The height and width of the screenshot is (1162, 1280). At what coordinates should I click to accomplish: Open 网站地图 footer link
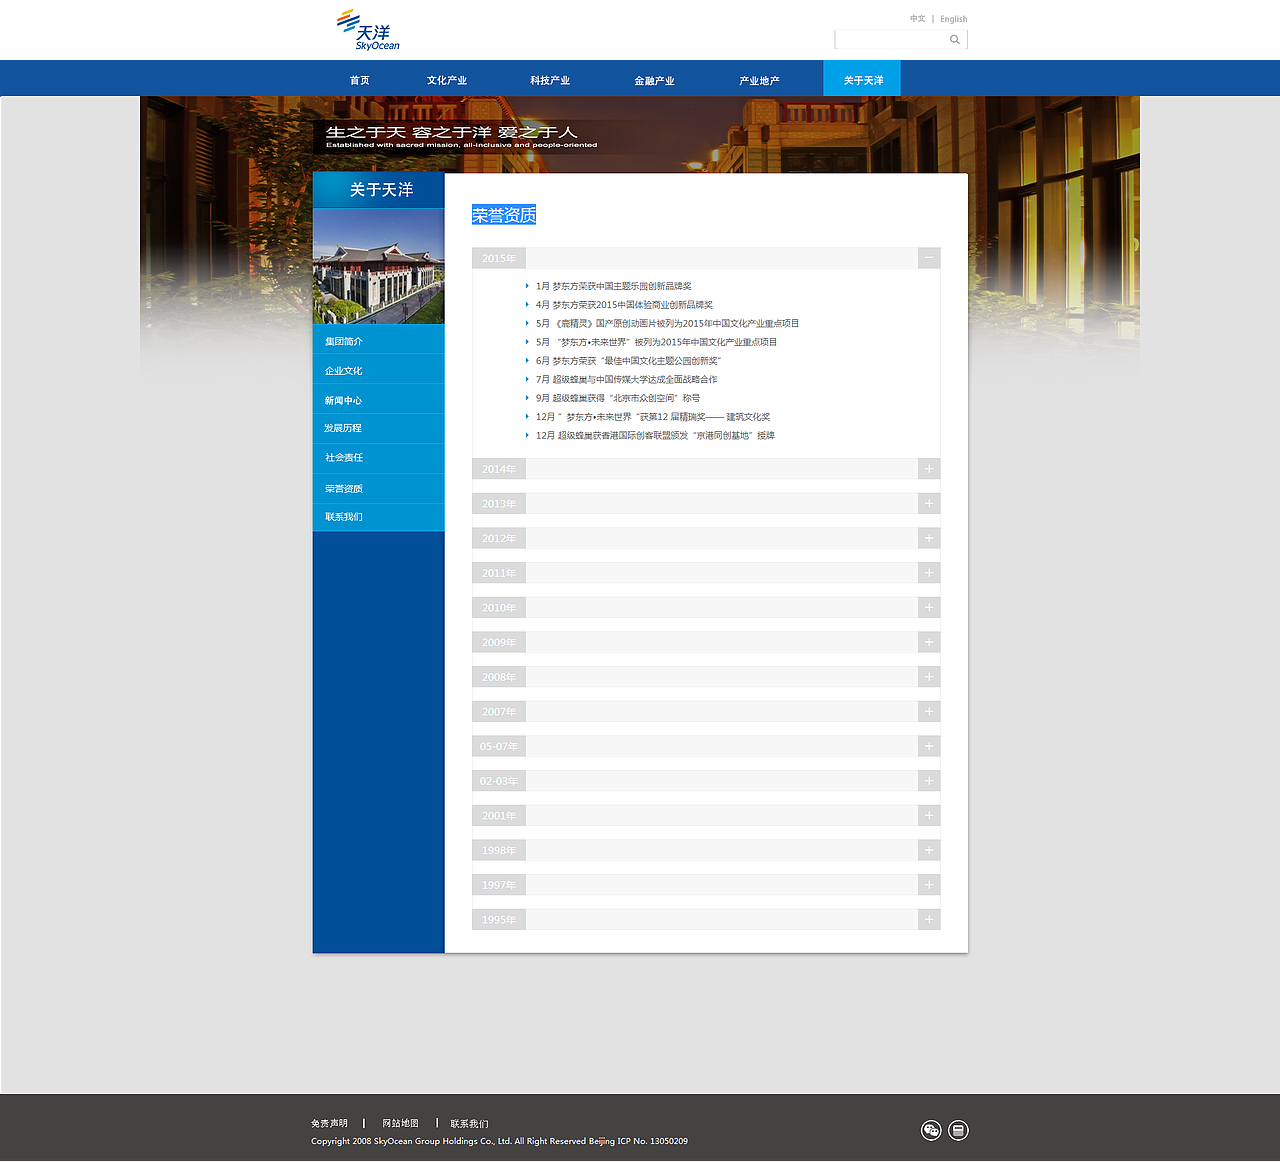400,1124
